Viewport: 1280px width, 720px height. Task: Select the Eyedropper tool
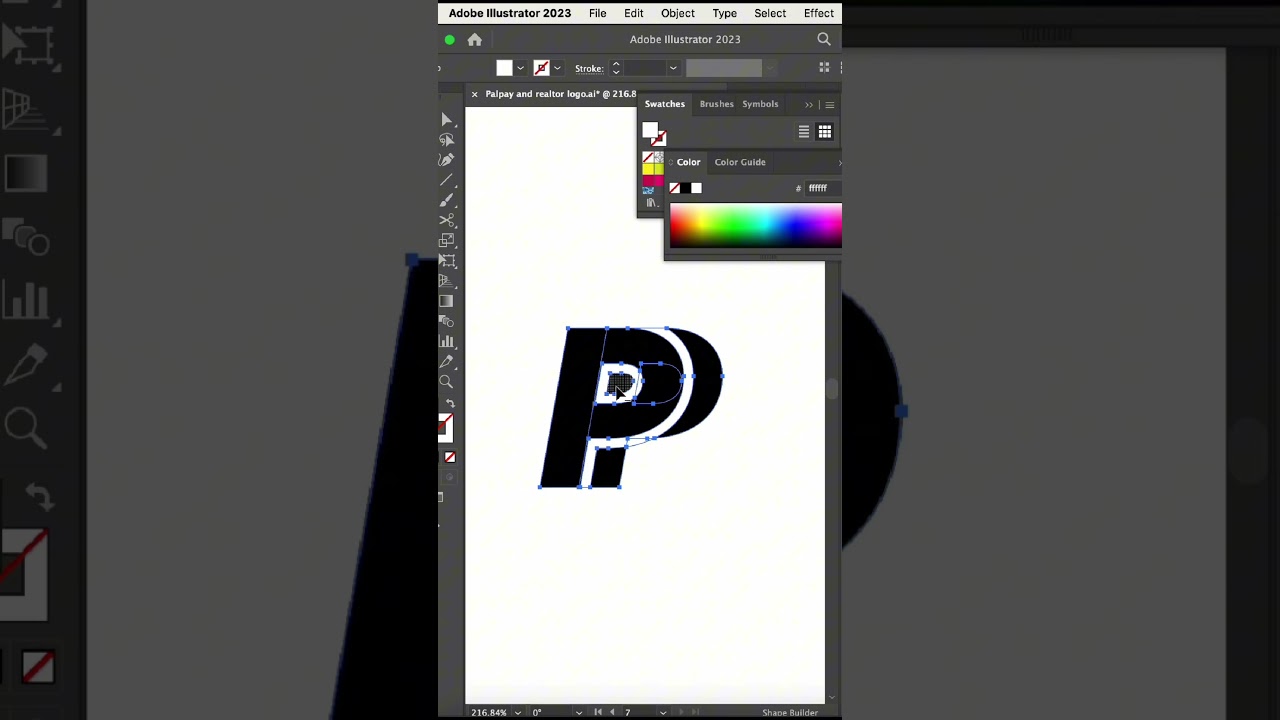447,362
